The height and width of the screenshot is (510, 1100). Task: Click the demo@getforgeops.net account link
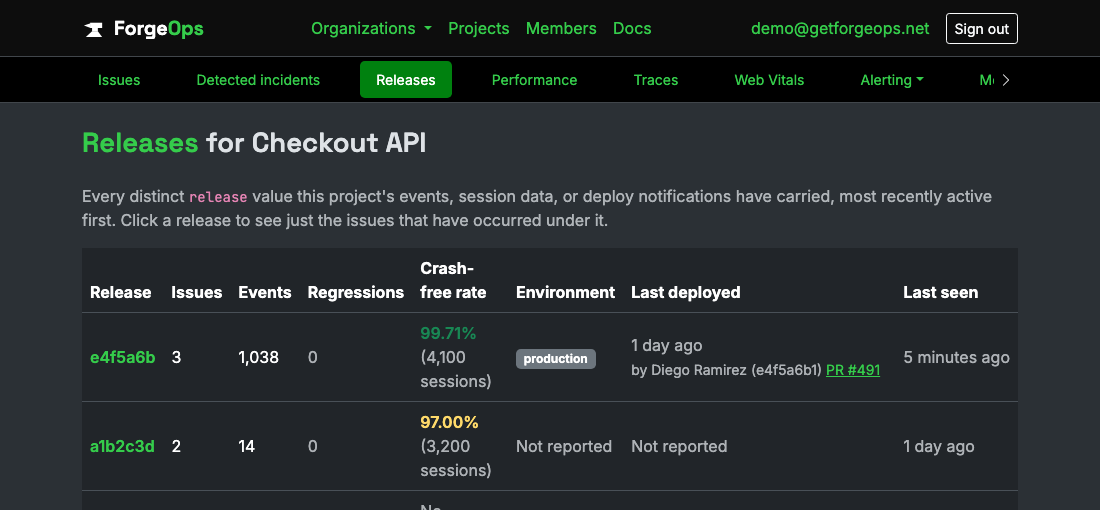[840, 29]
